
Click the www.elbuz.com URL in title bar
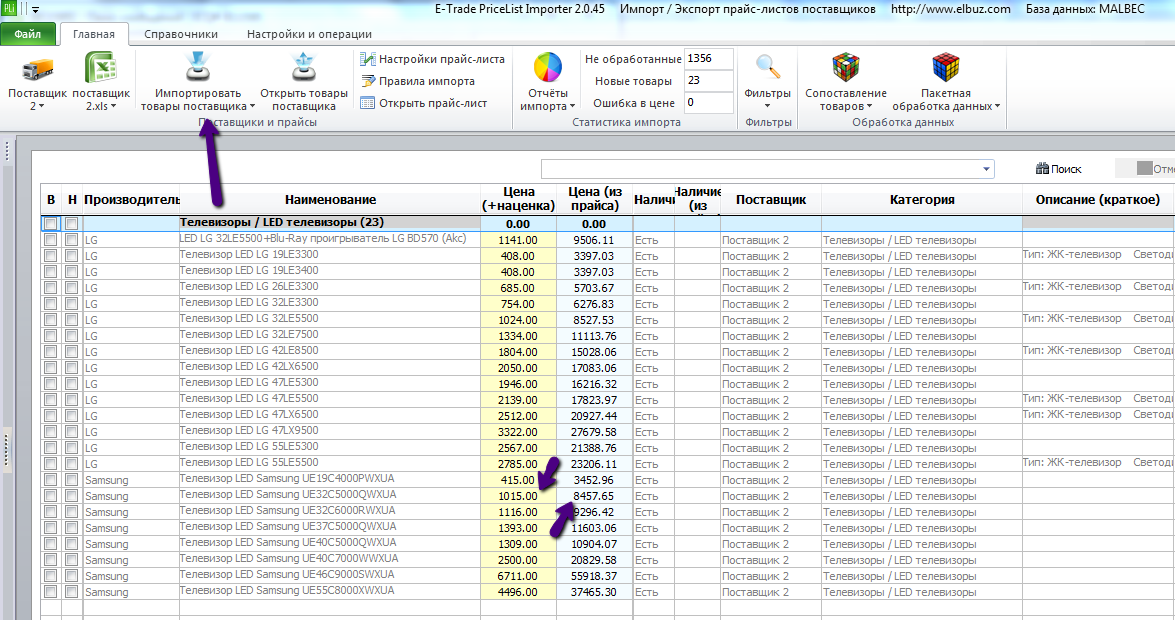(950, 9)
